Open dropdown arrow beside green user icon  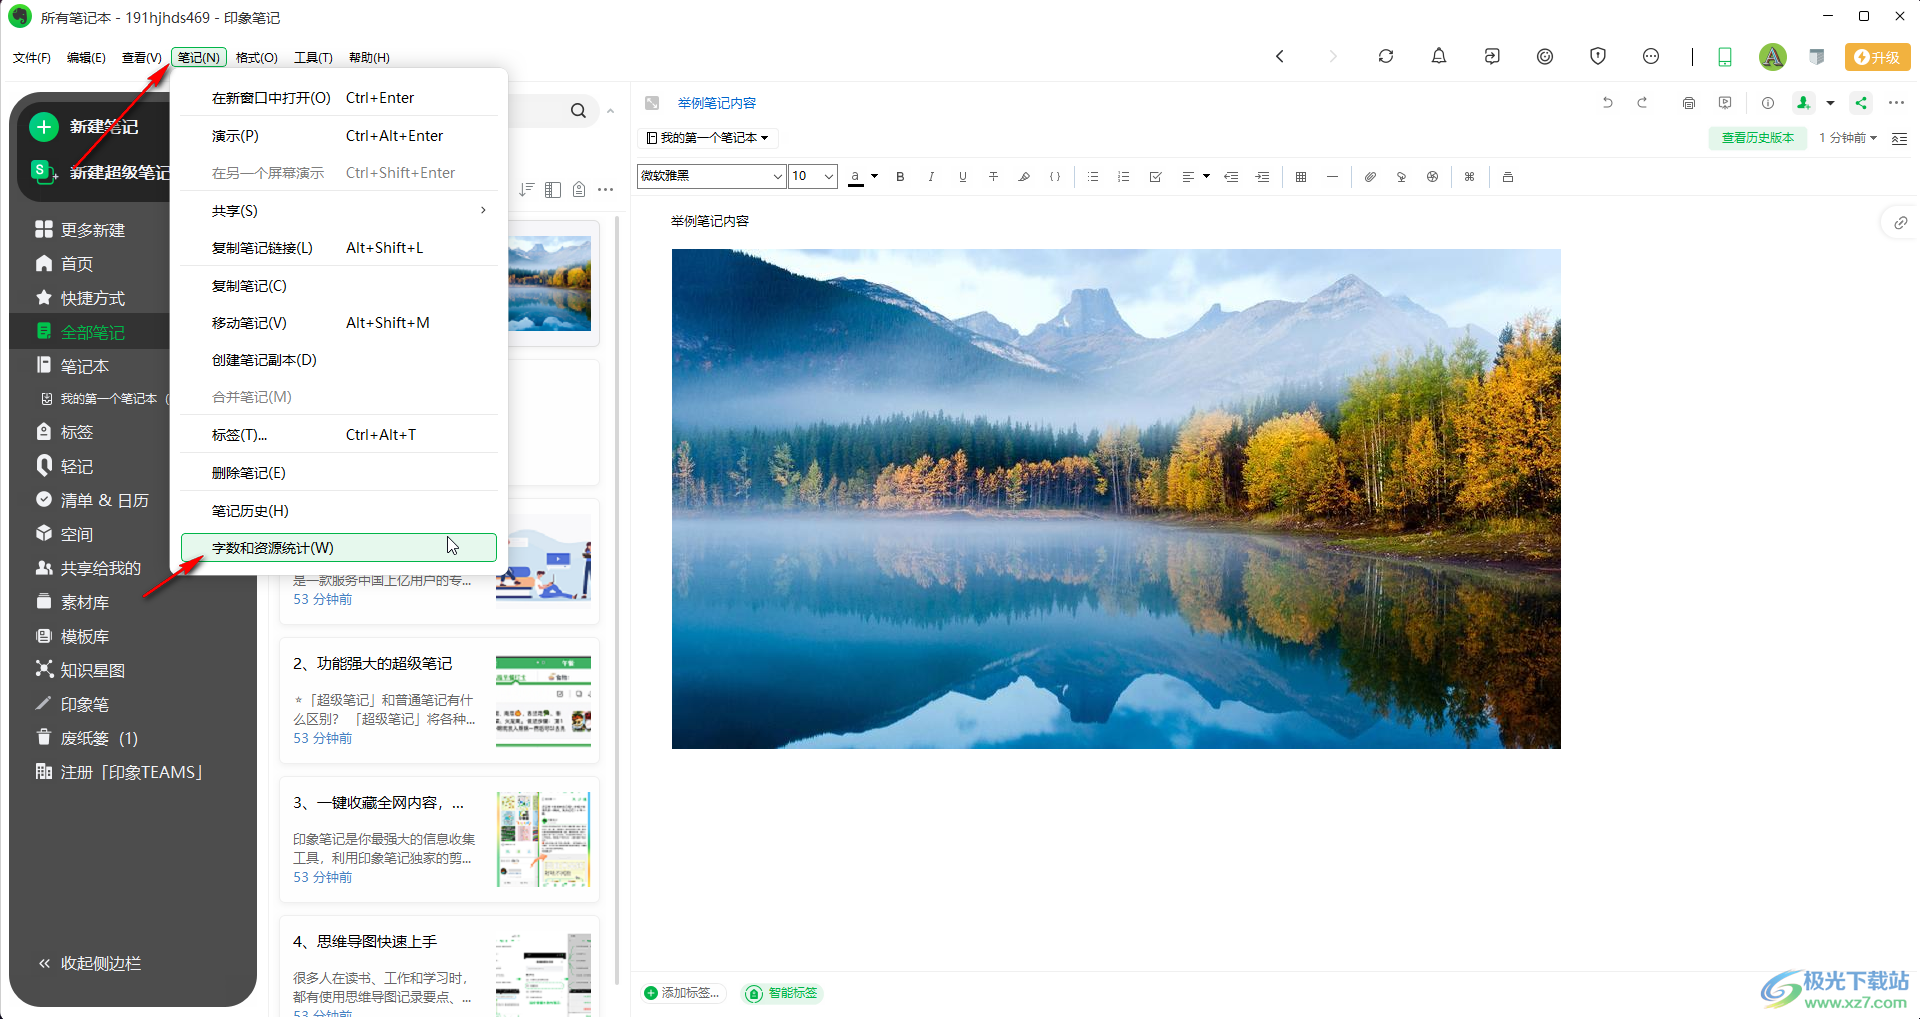[x=1830, y=103]
